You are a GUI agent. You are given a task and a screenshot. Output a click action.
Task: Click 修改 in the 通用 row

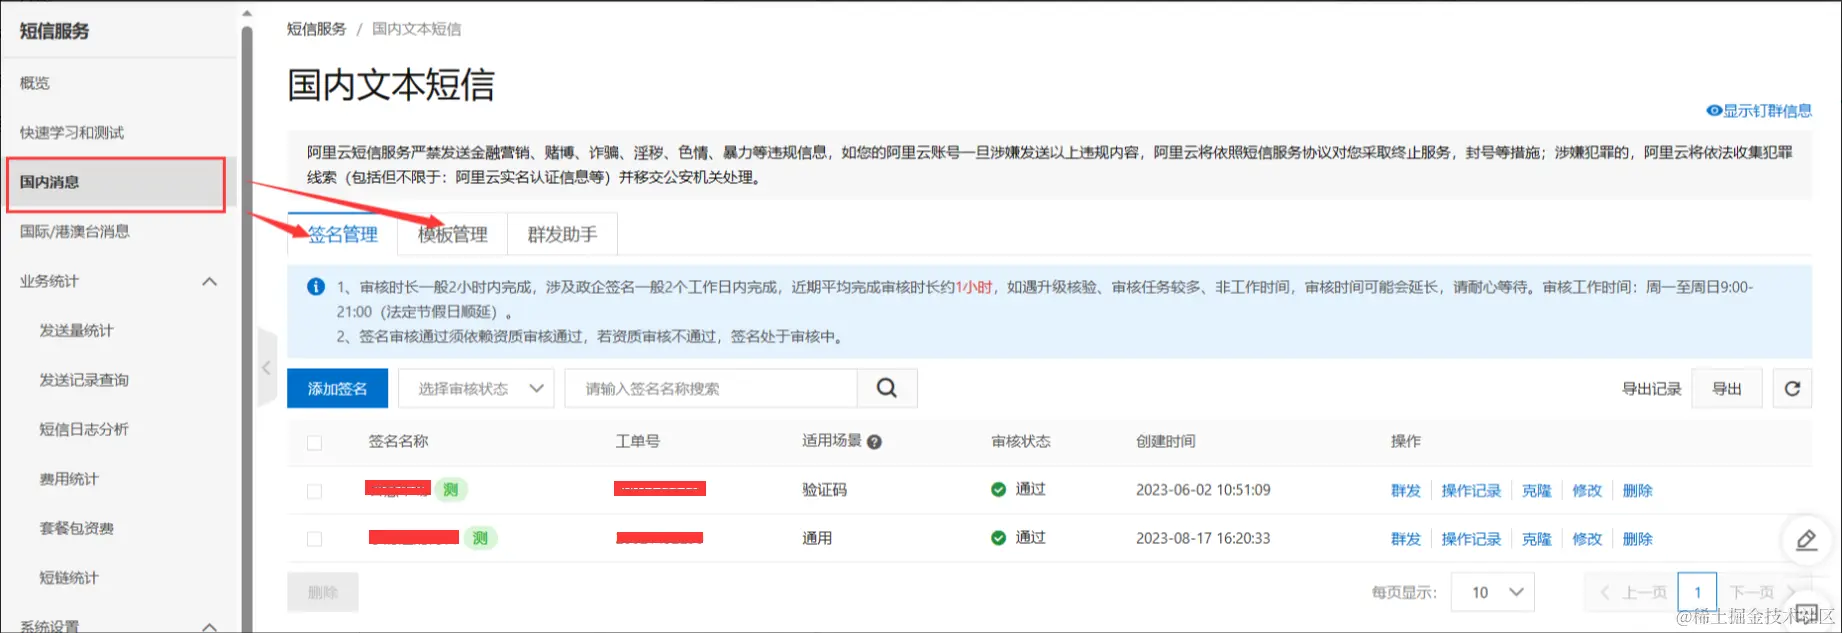coord(1587,538)
